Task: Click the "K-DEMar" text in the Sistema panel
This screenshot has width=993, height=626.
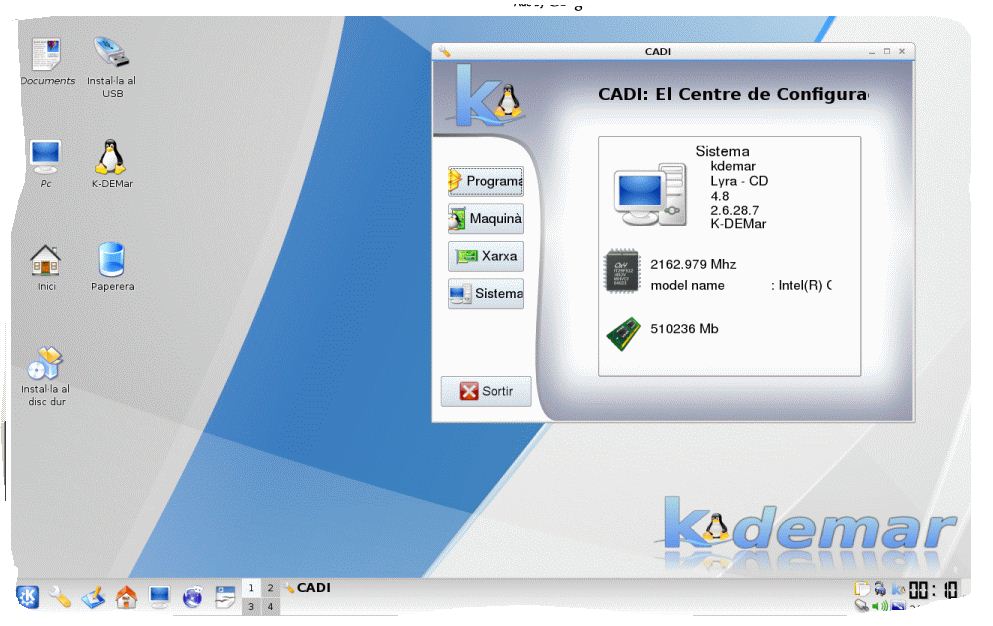Action: coord(738,224)
